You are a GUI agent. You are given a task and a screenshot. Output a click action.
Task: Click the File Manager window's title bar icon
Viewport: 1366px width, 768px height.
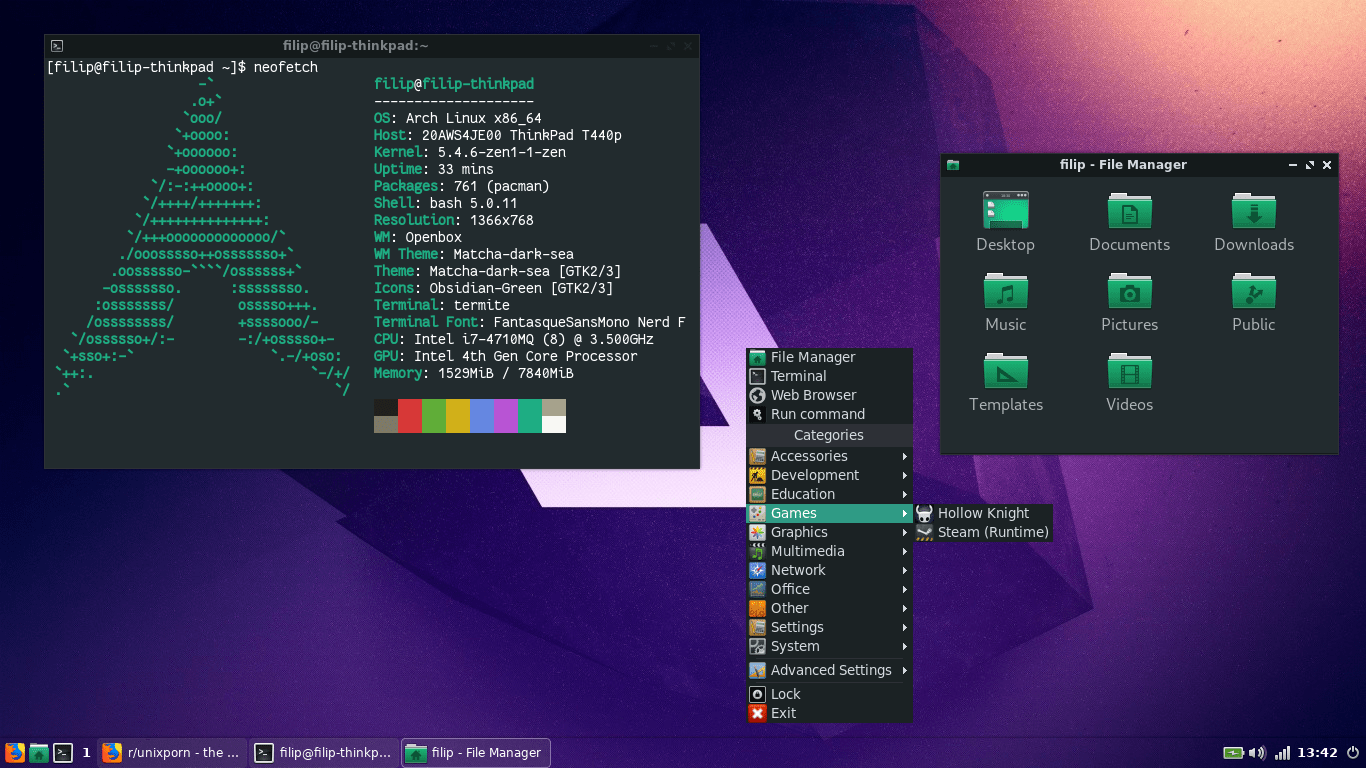pos(953,165)
